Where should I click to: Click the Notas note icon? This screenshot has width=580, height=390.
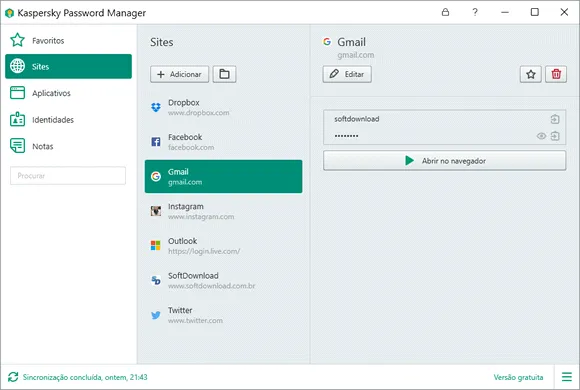click(x=17, y=146)
